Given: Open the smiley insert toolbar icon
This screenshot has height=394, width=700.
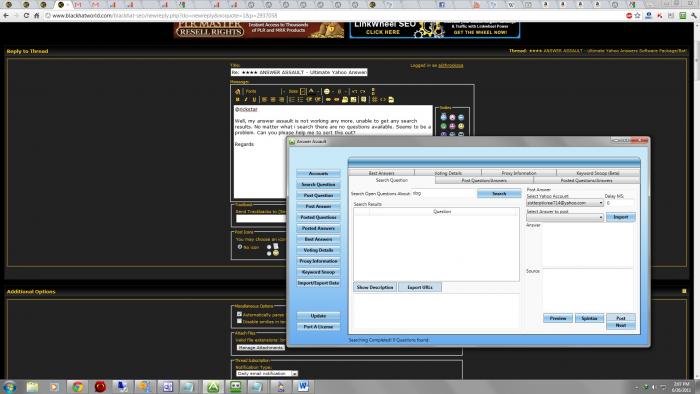Looking at the screenshot, I should coord(327,91).
